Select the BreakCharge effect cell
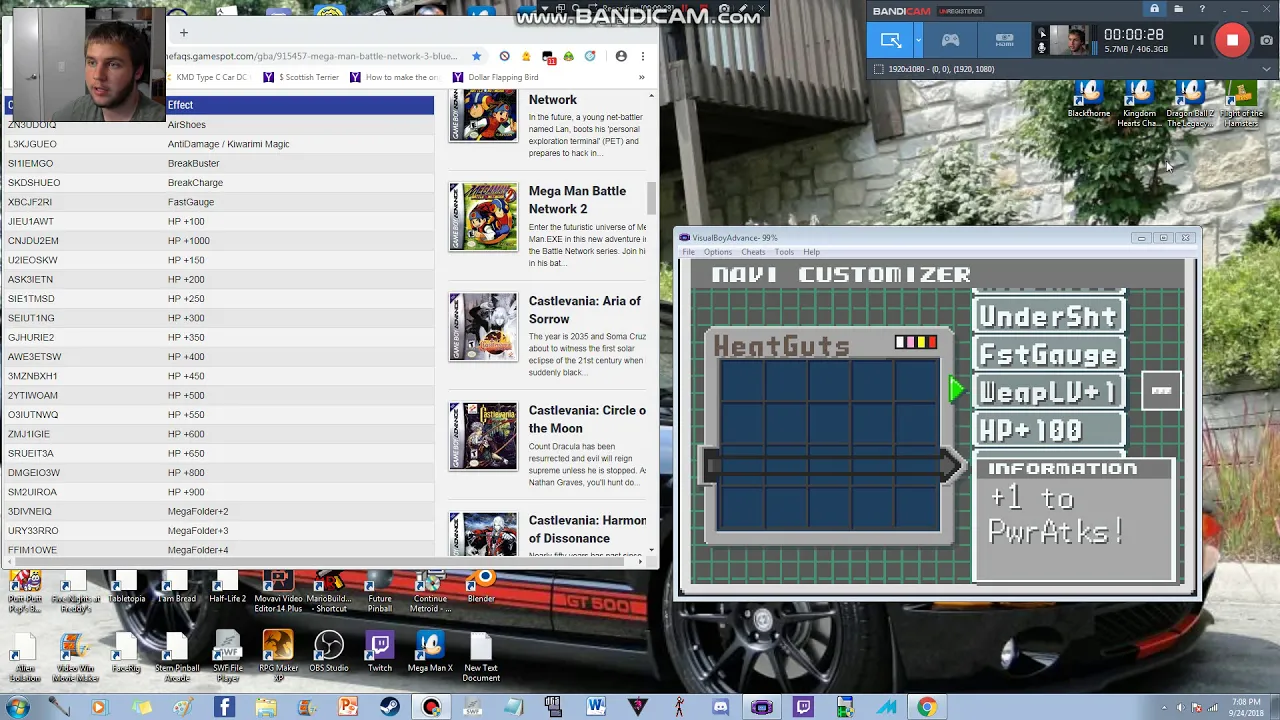The image size is (1280, 720). (x=195, y=183)
